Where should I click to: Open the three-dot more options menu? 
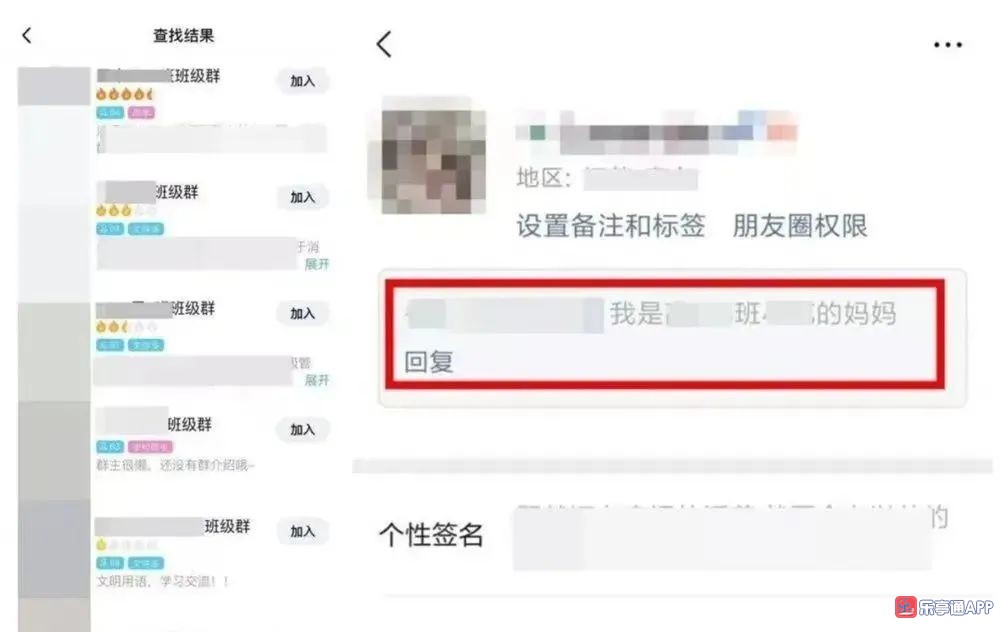click(x=948, y=45)
